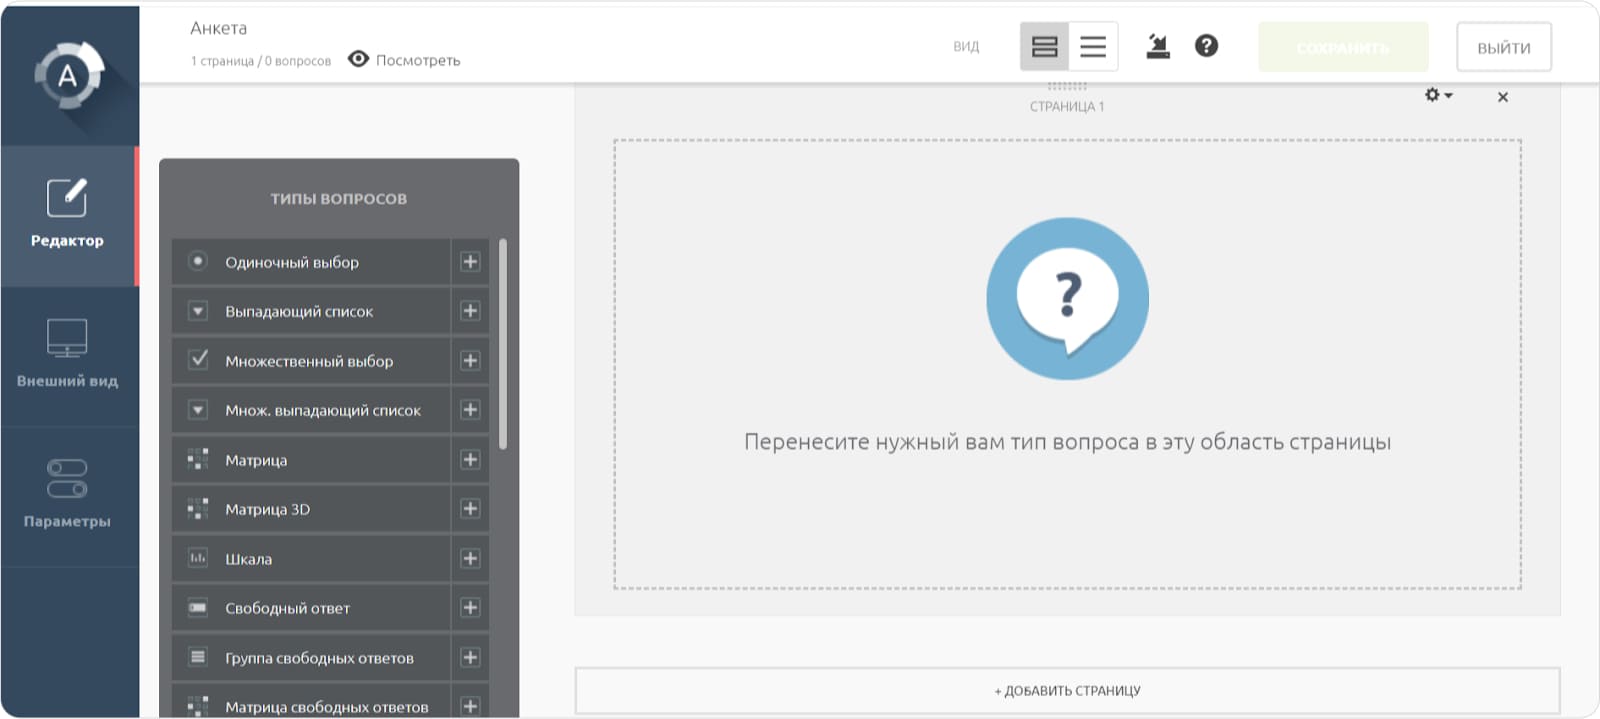1600x719 pixels.
Task: Click the Матрица grid icon
Action: pos(198,459)
